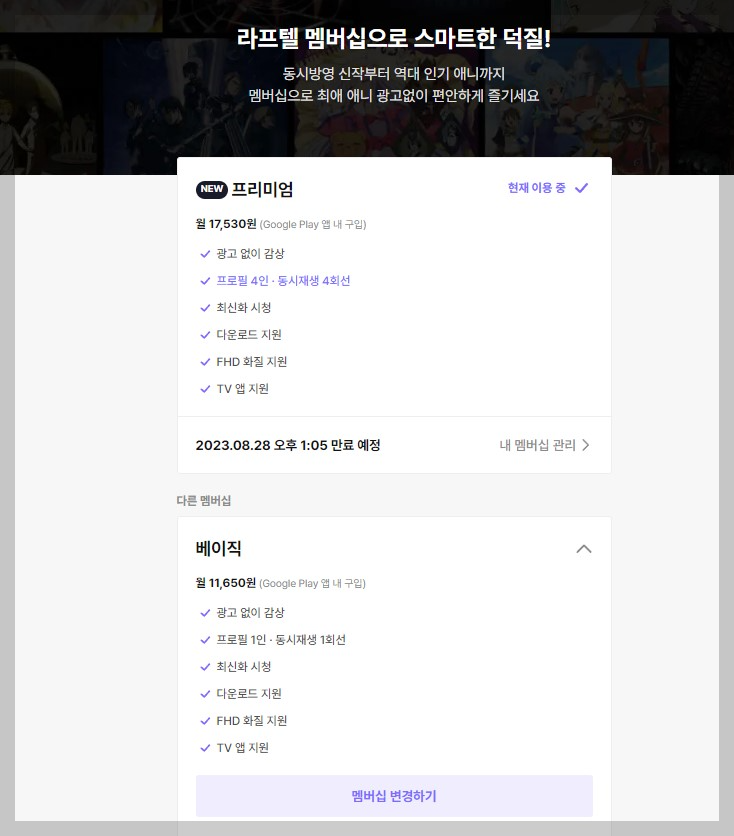Click TV 앱 지원 in the Premium card
The image size is (734, 836).
pos(243,389)
